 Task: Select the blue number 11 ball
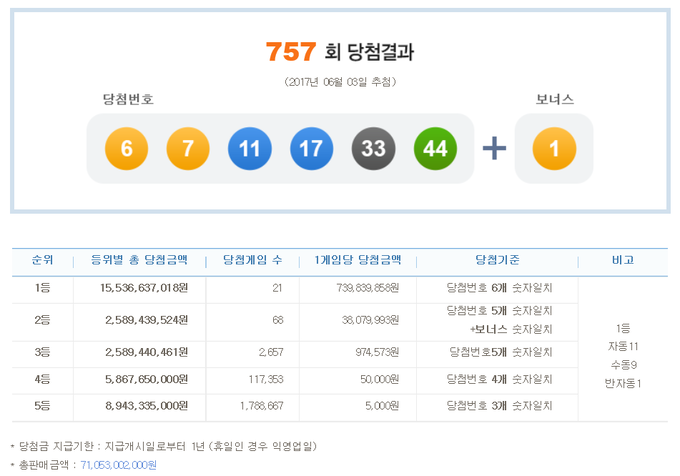coord(250,149)
